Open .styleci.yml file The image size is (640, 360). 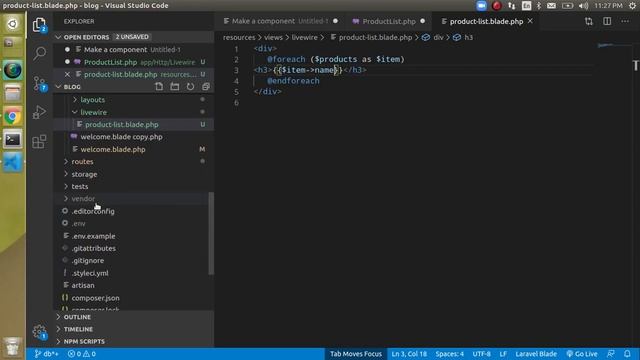(x=90, y=273)
